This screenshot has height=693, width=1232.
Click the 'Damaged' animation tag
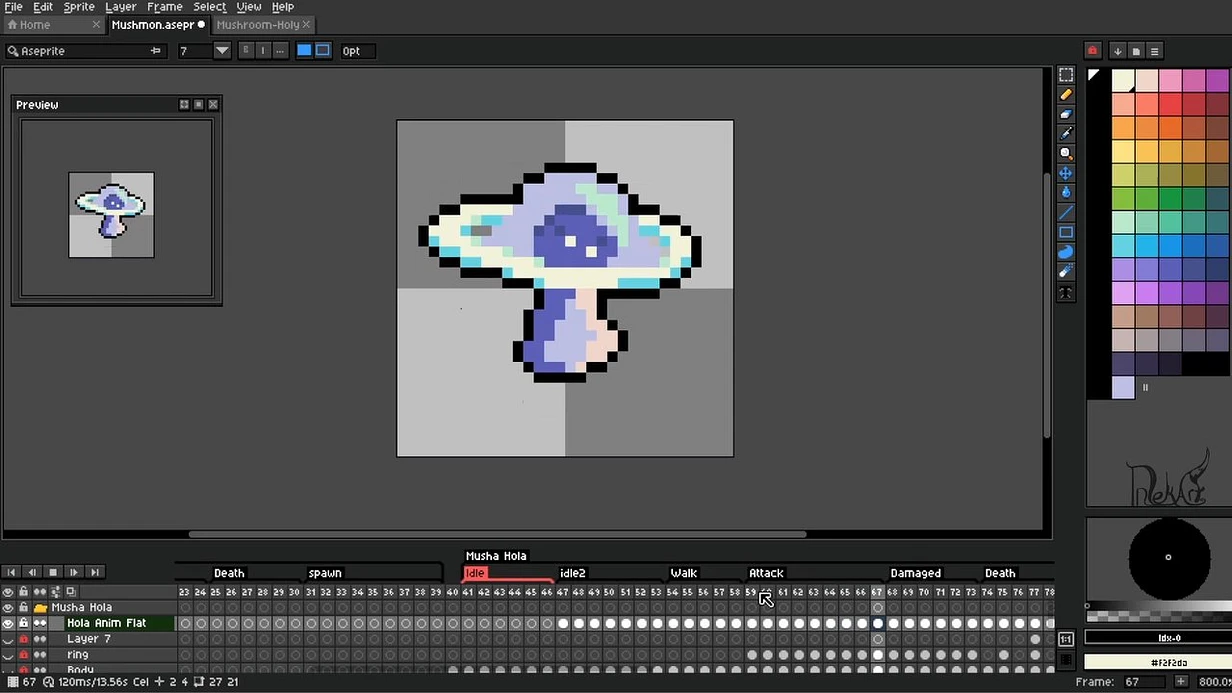916,573
